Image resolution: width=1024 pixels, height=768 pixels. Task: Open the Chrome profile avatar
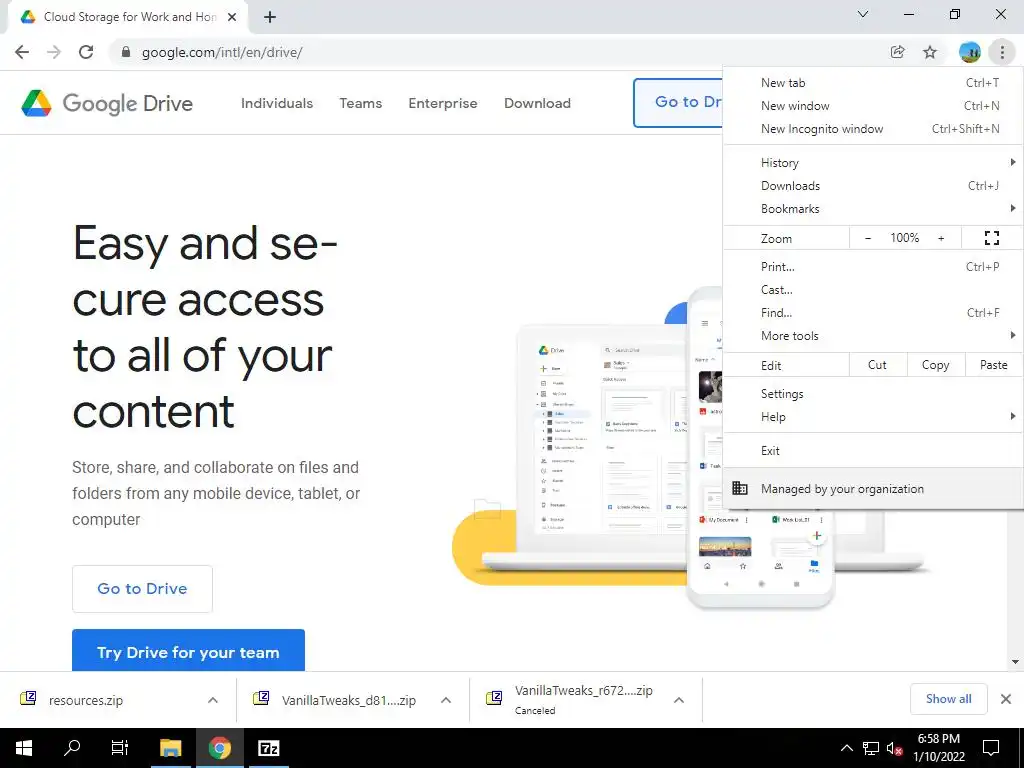pos(970,52)
